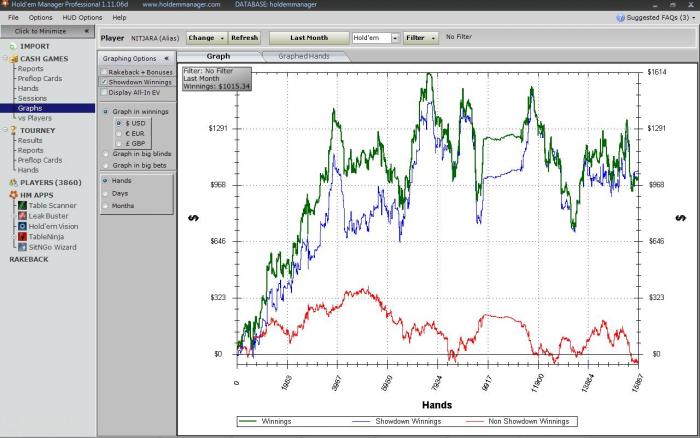Viewport: 700px width, 438px height.
Task: Open Tourney Results
Action: (30, 140)
